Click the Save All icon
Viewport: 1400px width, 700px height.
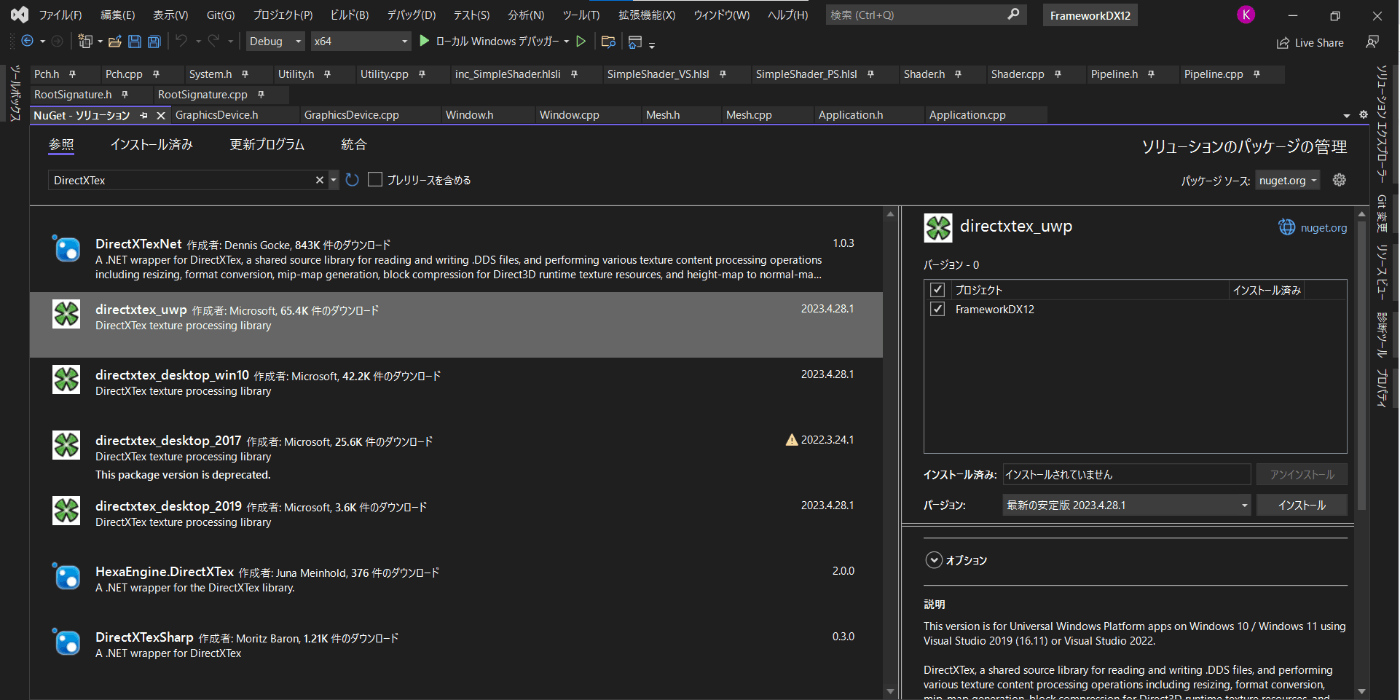(154, 41)
